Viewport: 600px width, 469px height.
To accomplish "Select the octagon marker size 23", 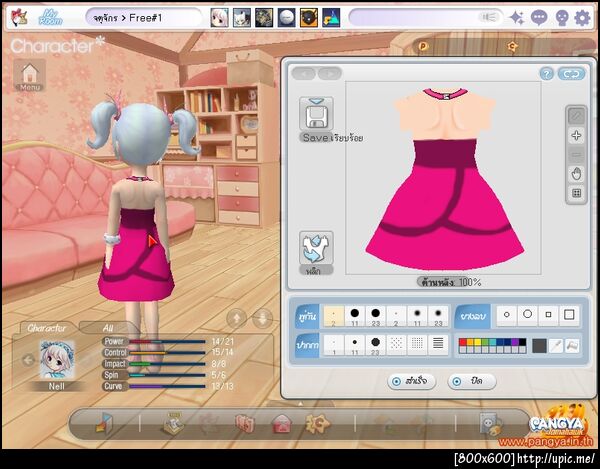I will point(376,345).
